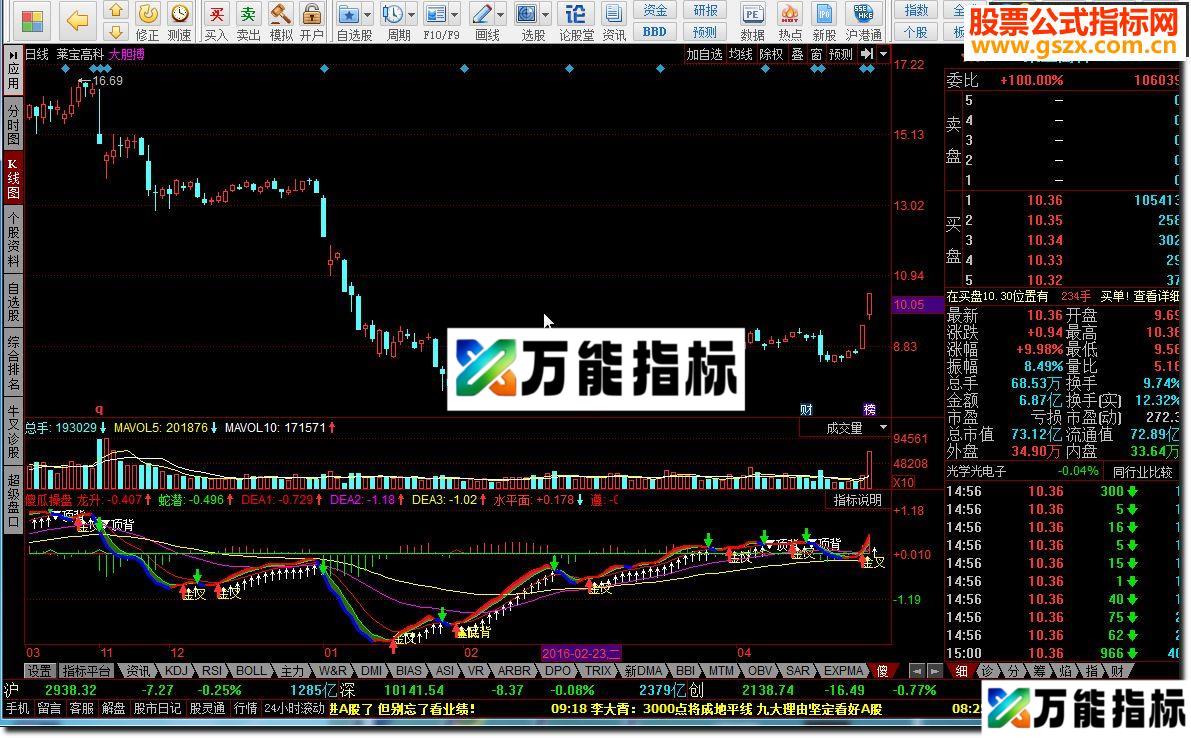Switch to the KDJ indicator tab
Screen dimensions: 1191x738
(x=176, y=671)
